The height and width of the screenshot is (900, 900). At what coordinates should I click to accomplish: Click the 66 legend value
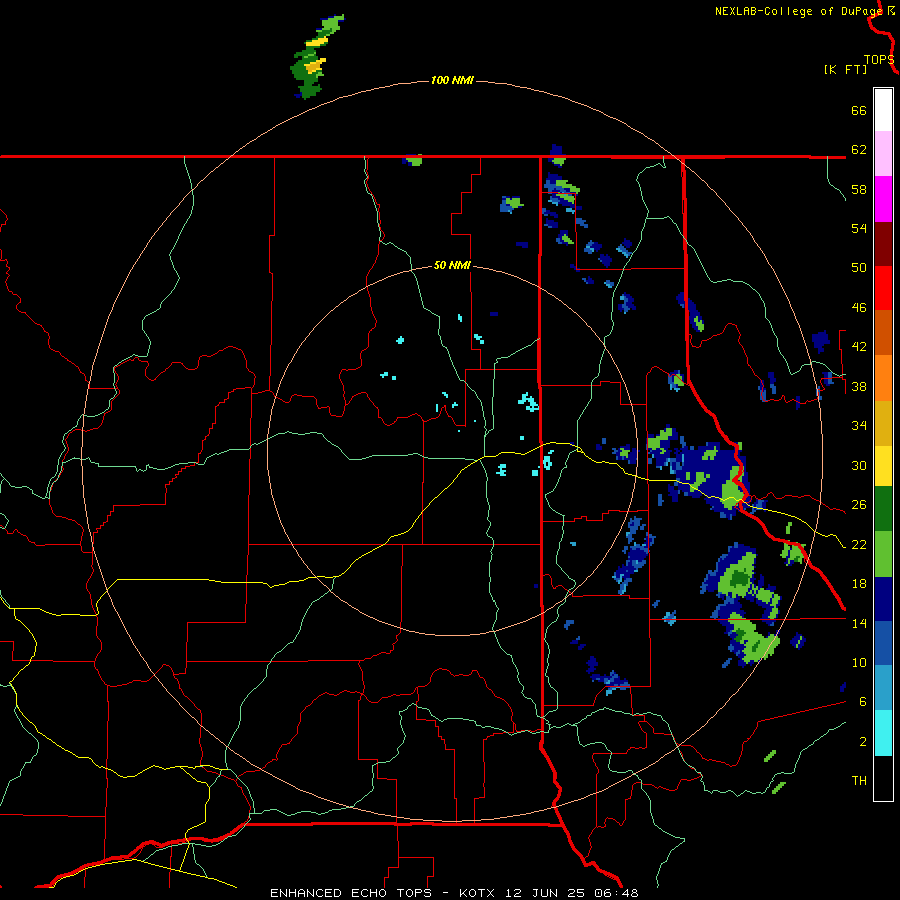coord(859,110)
